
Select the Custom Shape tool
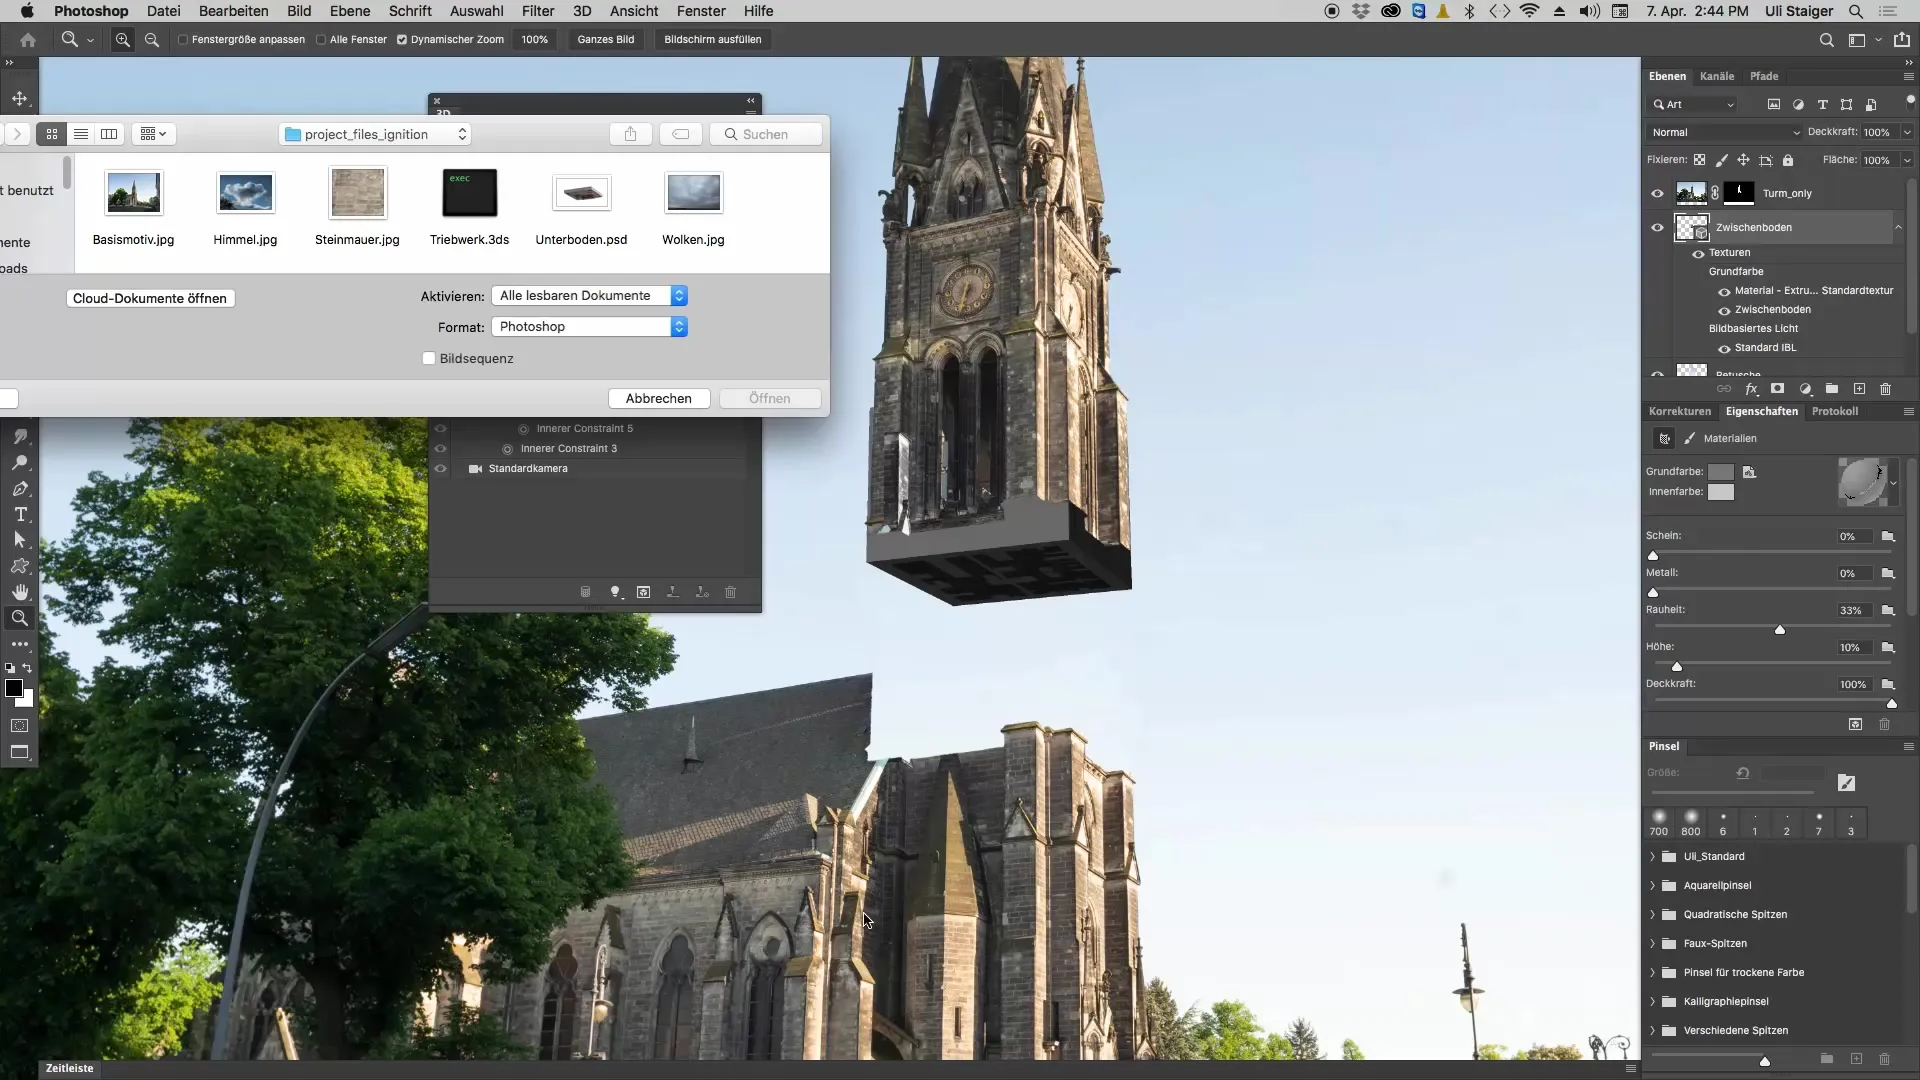[20, 566]
